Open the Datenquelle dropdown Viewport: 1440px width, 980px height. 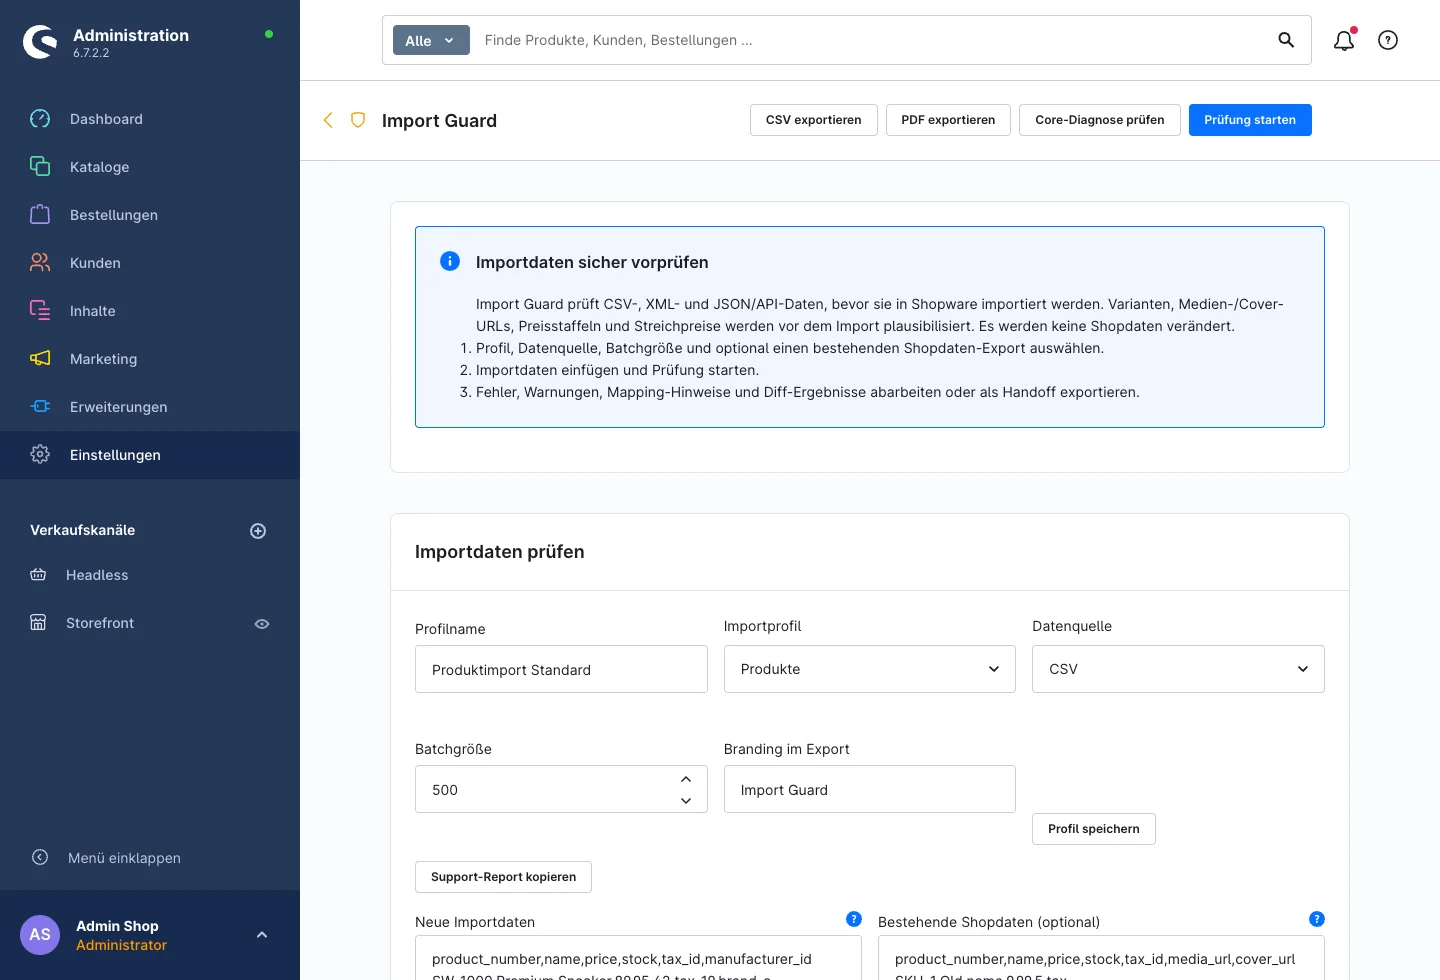point(1178,669)
